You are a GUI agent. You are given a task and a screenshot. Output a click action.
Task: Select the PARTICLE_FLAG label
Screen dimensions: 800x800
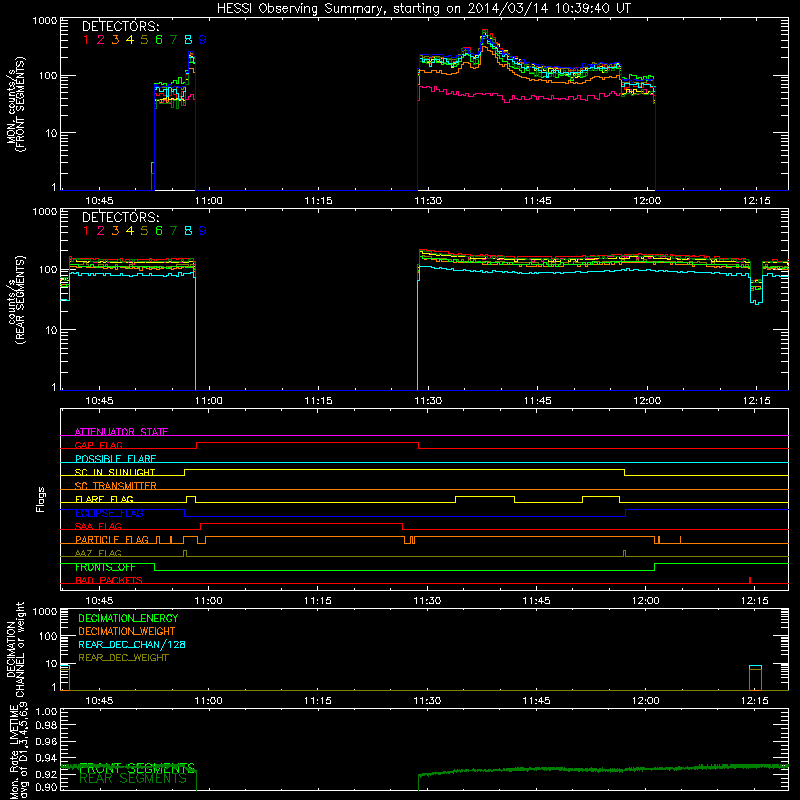[112, 540]
